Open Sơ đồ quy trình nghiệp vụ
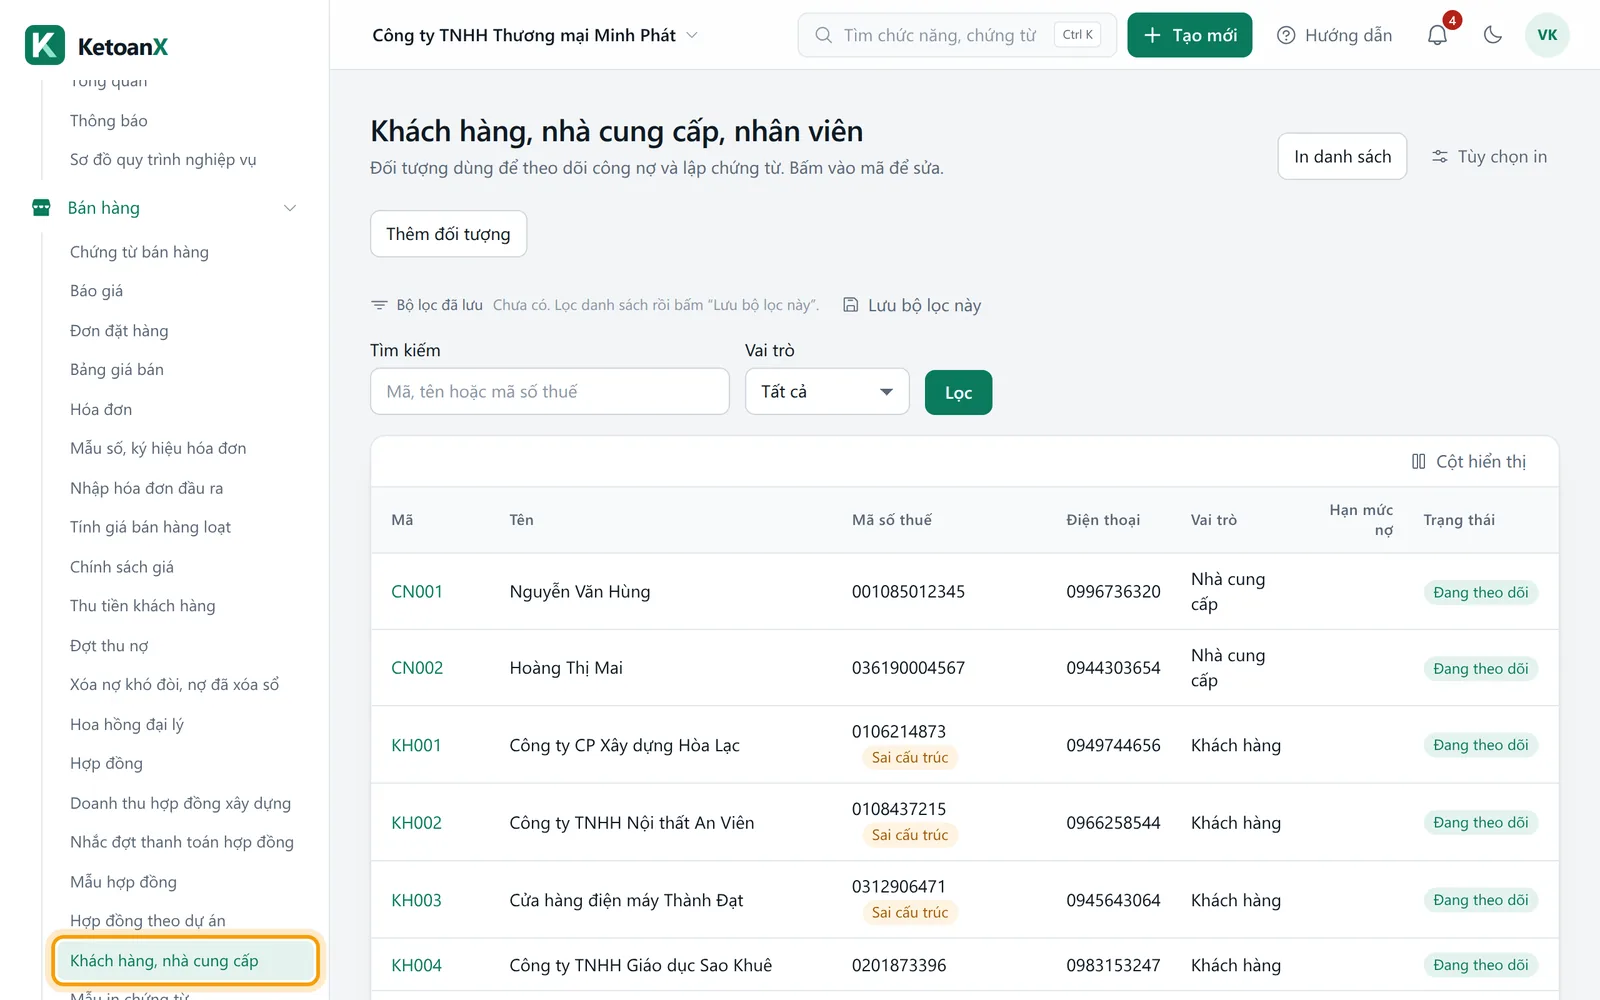 pyautogui.click(x=163, y=160)
